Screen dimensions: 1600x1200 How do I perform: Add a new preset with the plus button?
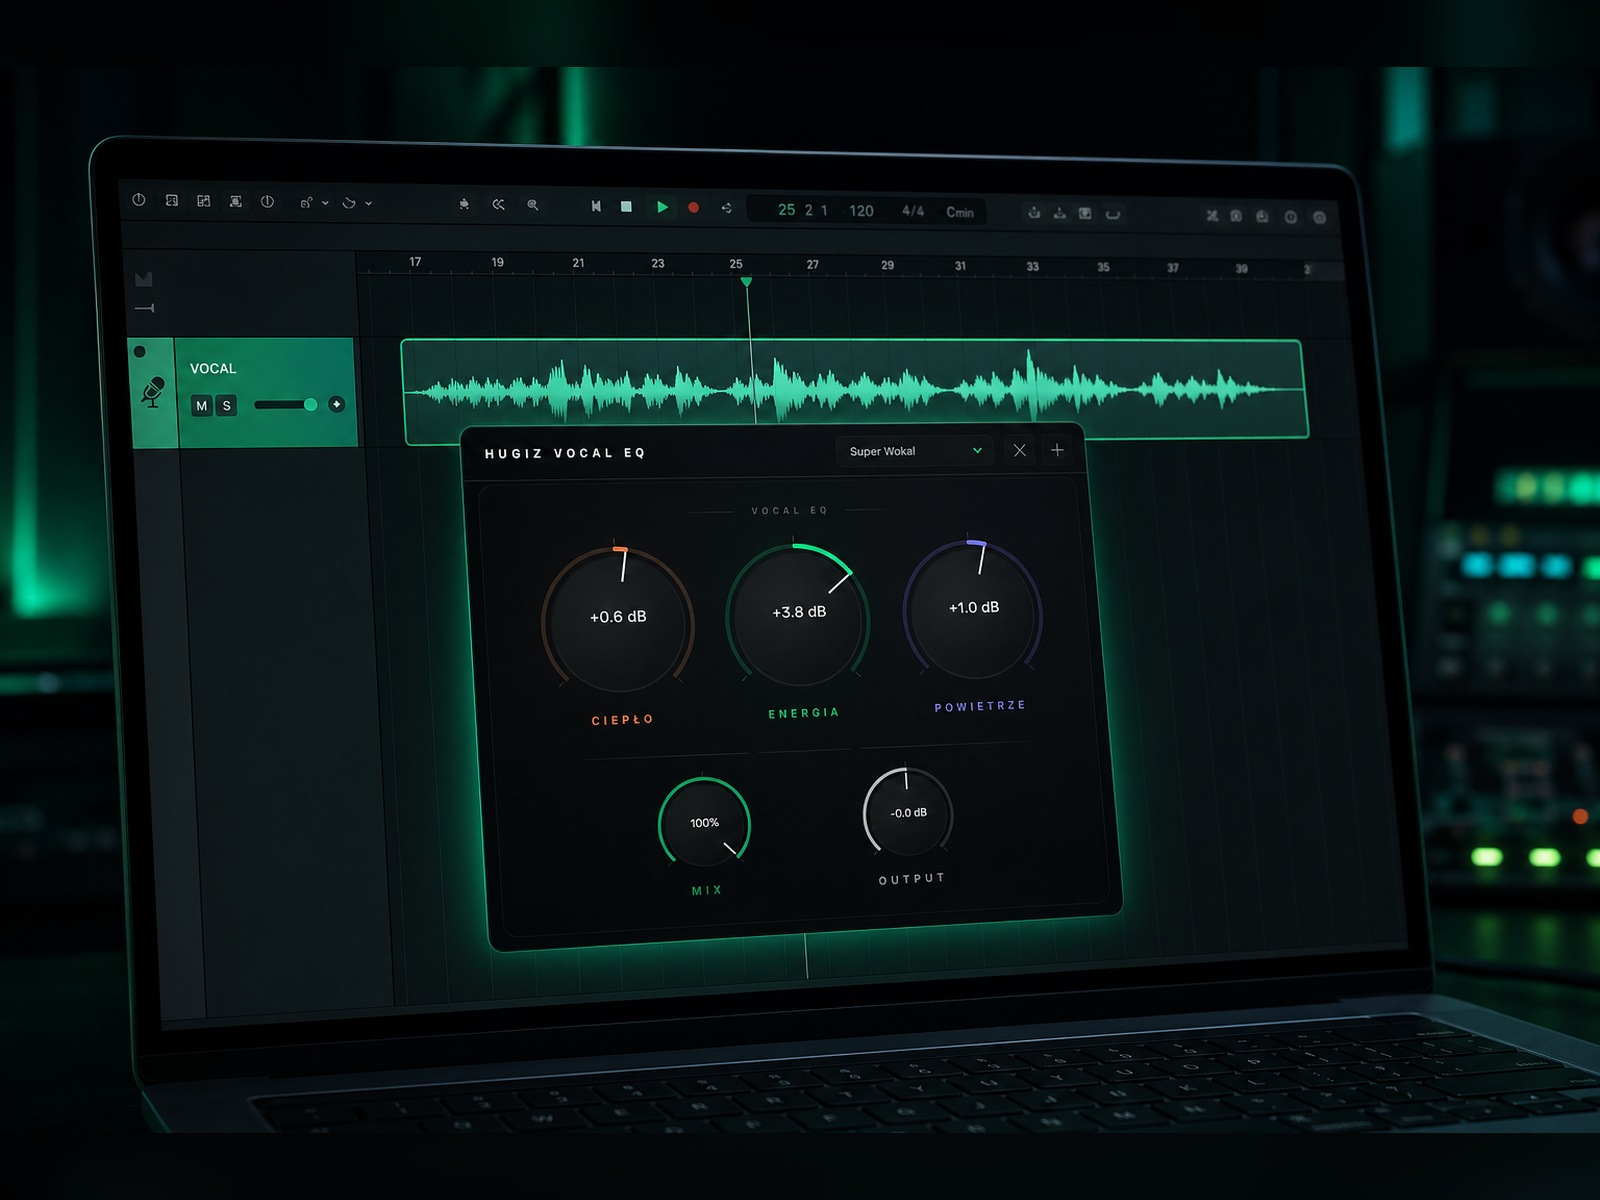click(x=1057, y=450)
